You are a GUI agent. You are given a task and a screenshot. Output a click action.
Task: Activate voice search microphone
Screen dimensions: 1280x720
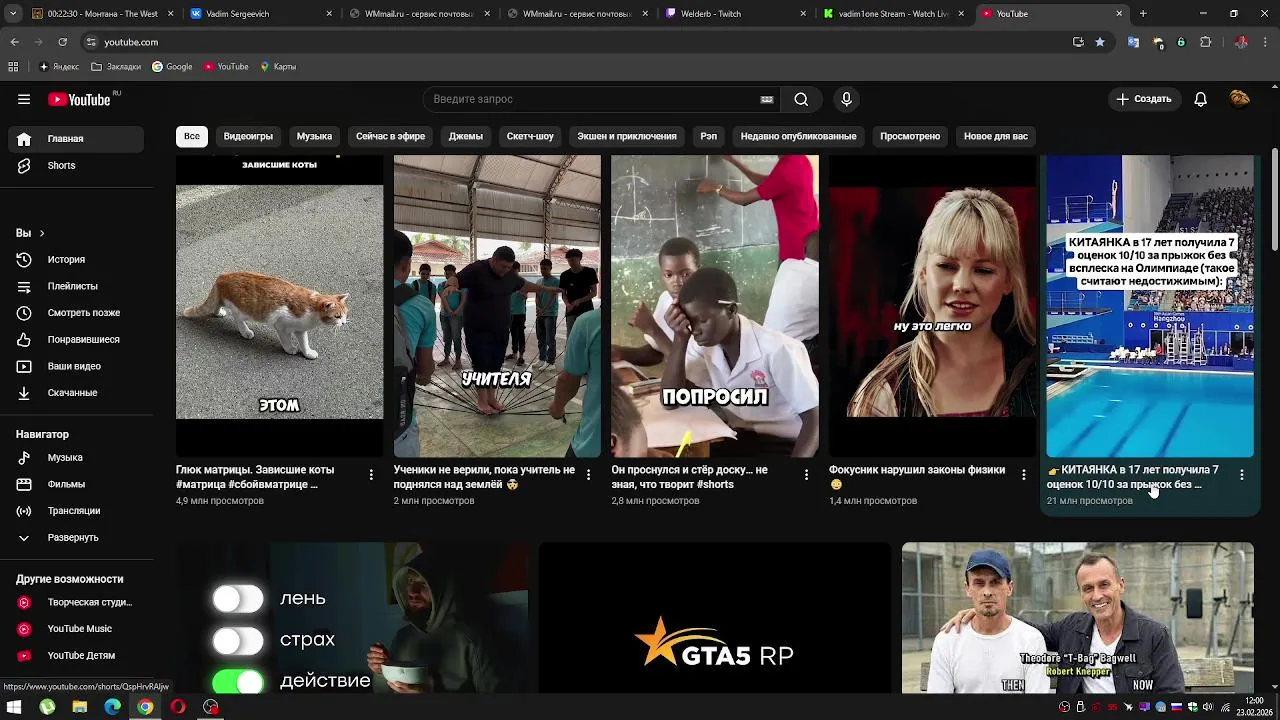click(x=846, y=99)
